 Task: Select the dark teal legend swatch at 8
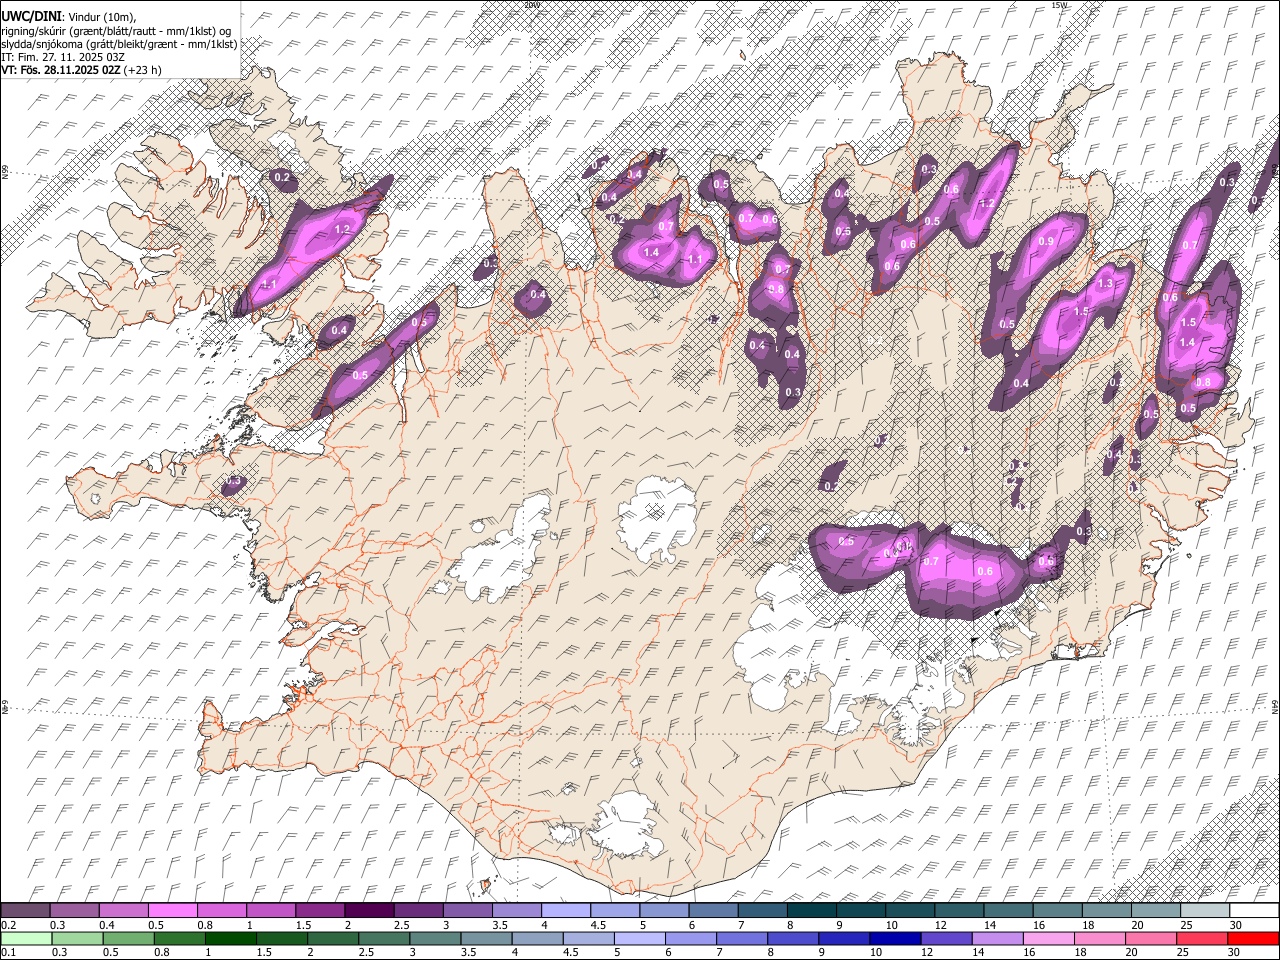tap(812, 911)
